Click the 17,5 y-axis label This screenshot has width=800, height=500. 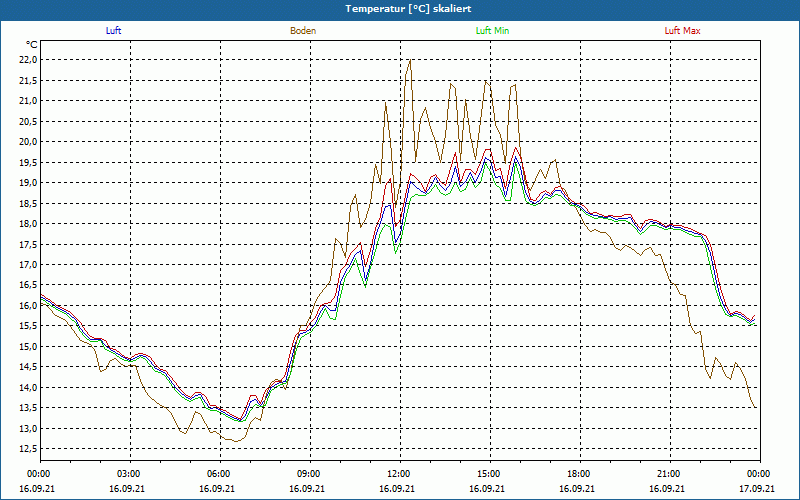coord(30,244)
